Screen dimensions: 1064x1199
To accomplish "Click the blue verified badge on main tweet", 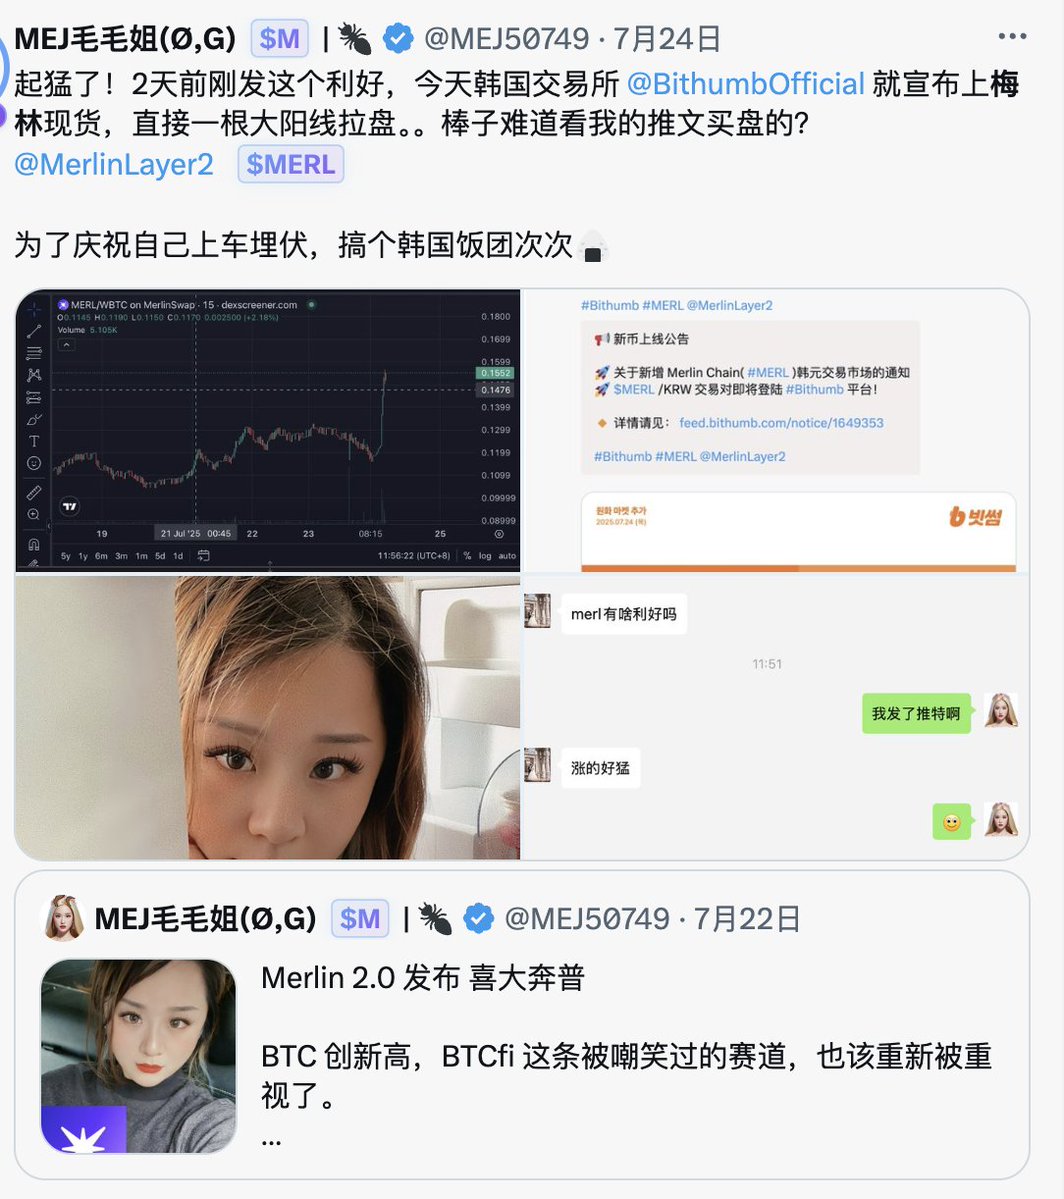I will [x=398, y=38].
